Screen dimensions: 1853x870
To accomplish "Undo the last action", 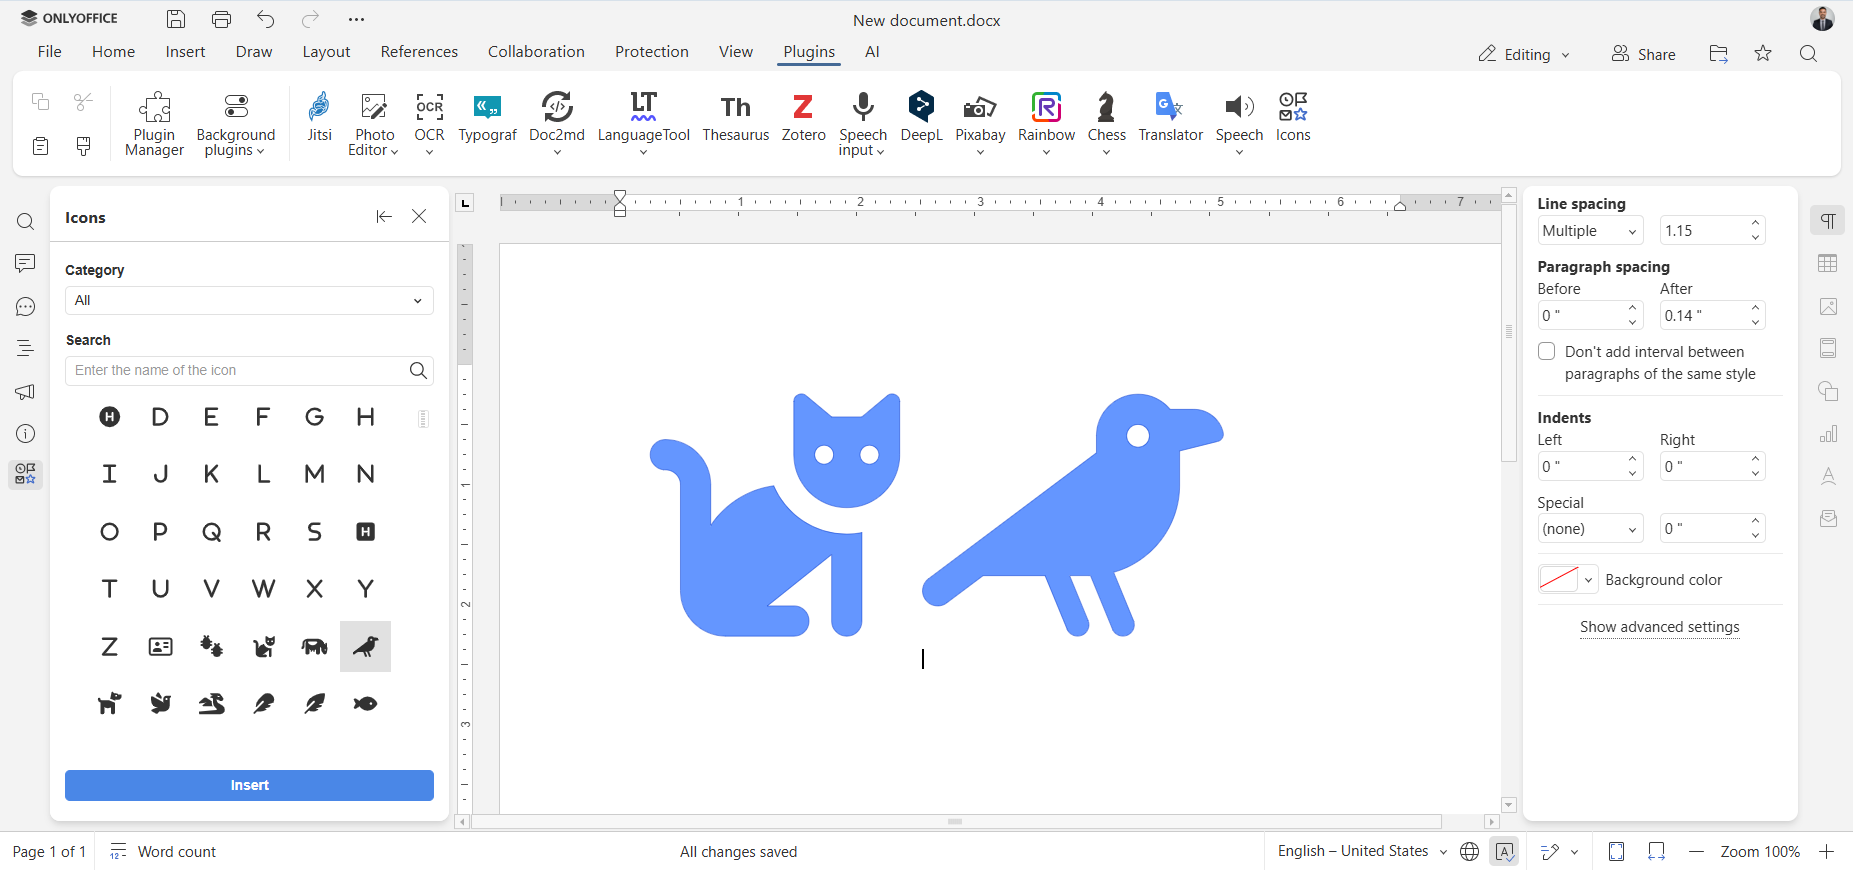I will [265, 19].
